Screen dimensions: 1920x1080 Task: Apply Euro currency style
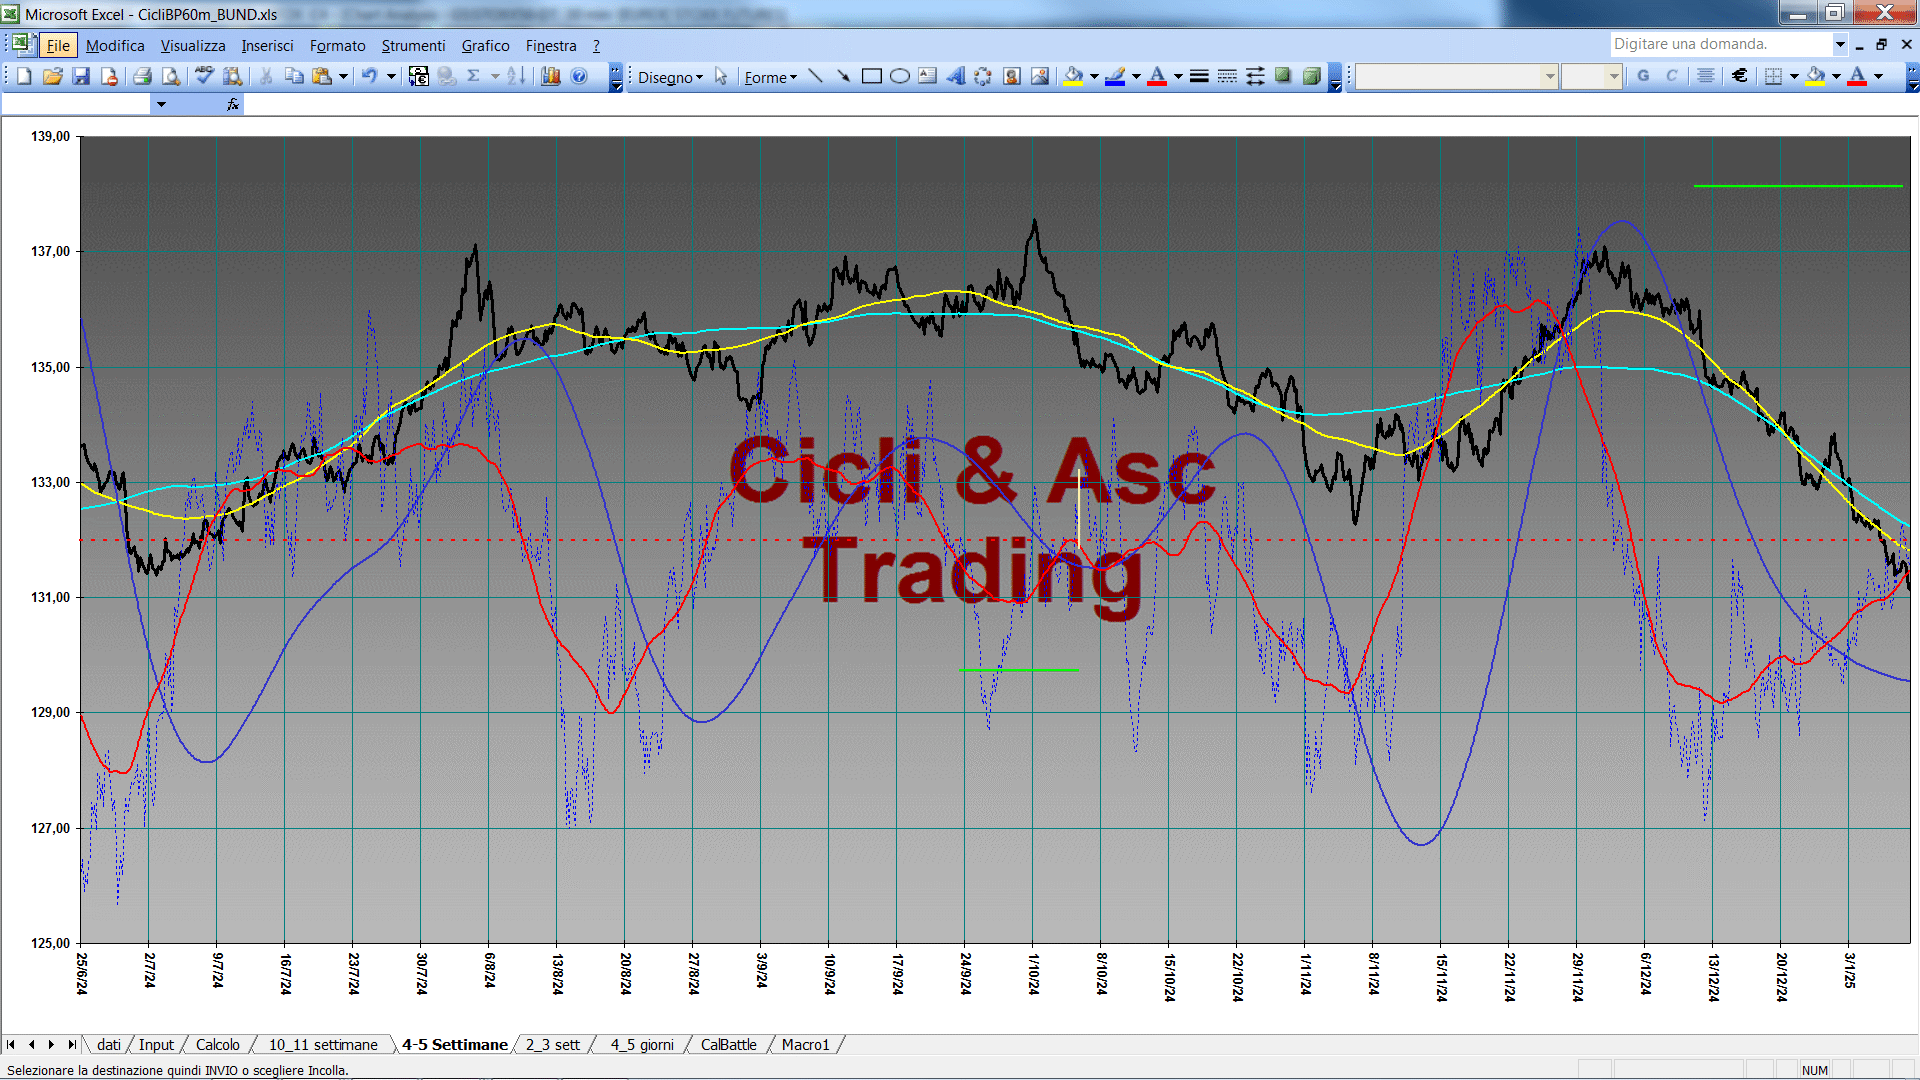pyautogui.click(x=1740, y=76)
